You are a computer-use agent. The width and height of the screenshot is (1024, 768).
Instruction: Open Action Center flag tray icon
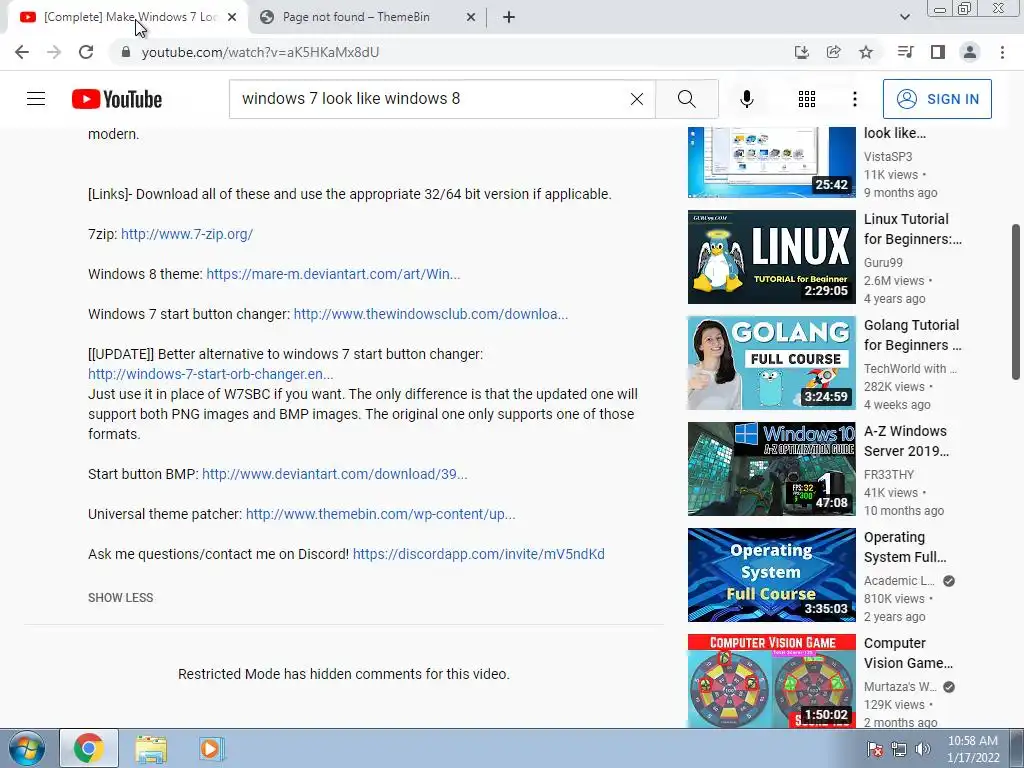tap(875, 749)
